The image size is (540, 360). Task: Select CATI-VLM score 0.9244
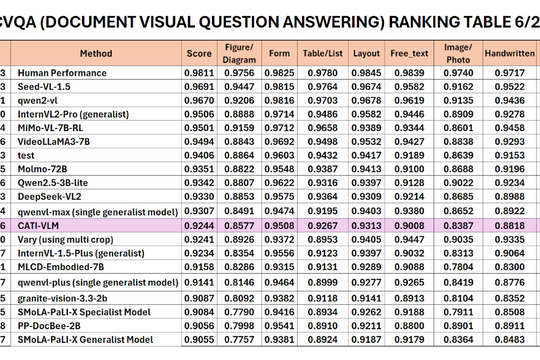[x=199, y=226]
